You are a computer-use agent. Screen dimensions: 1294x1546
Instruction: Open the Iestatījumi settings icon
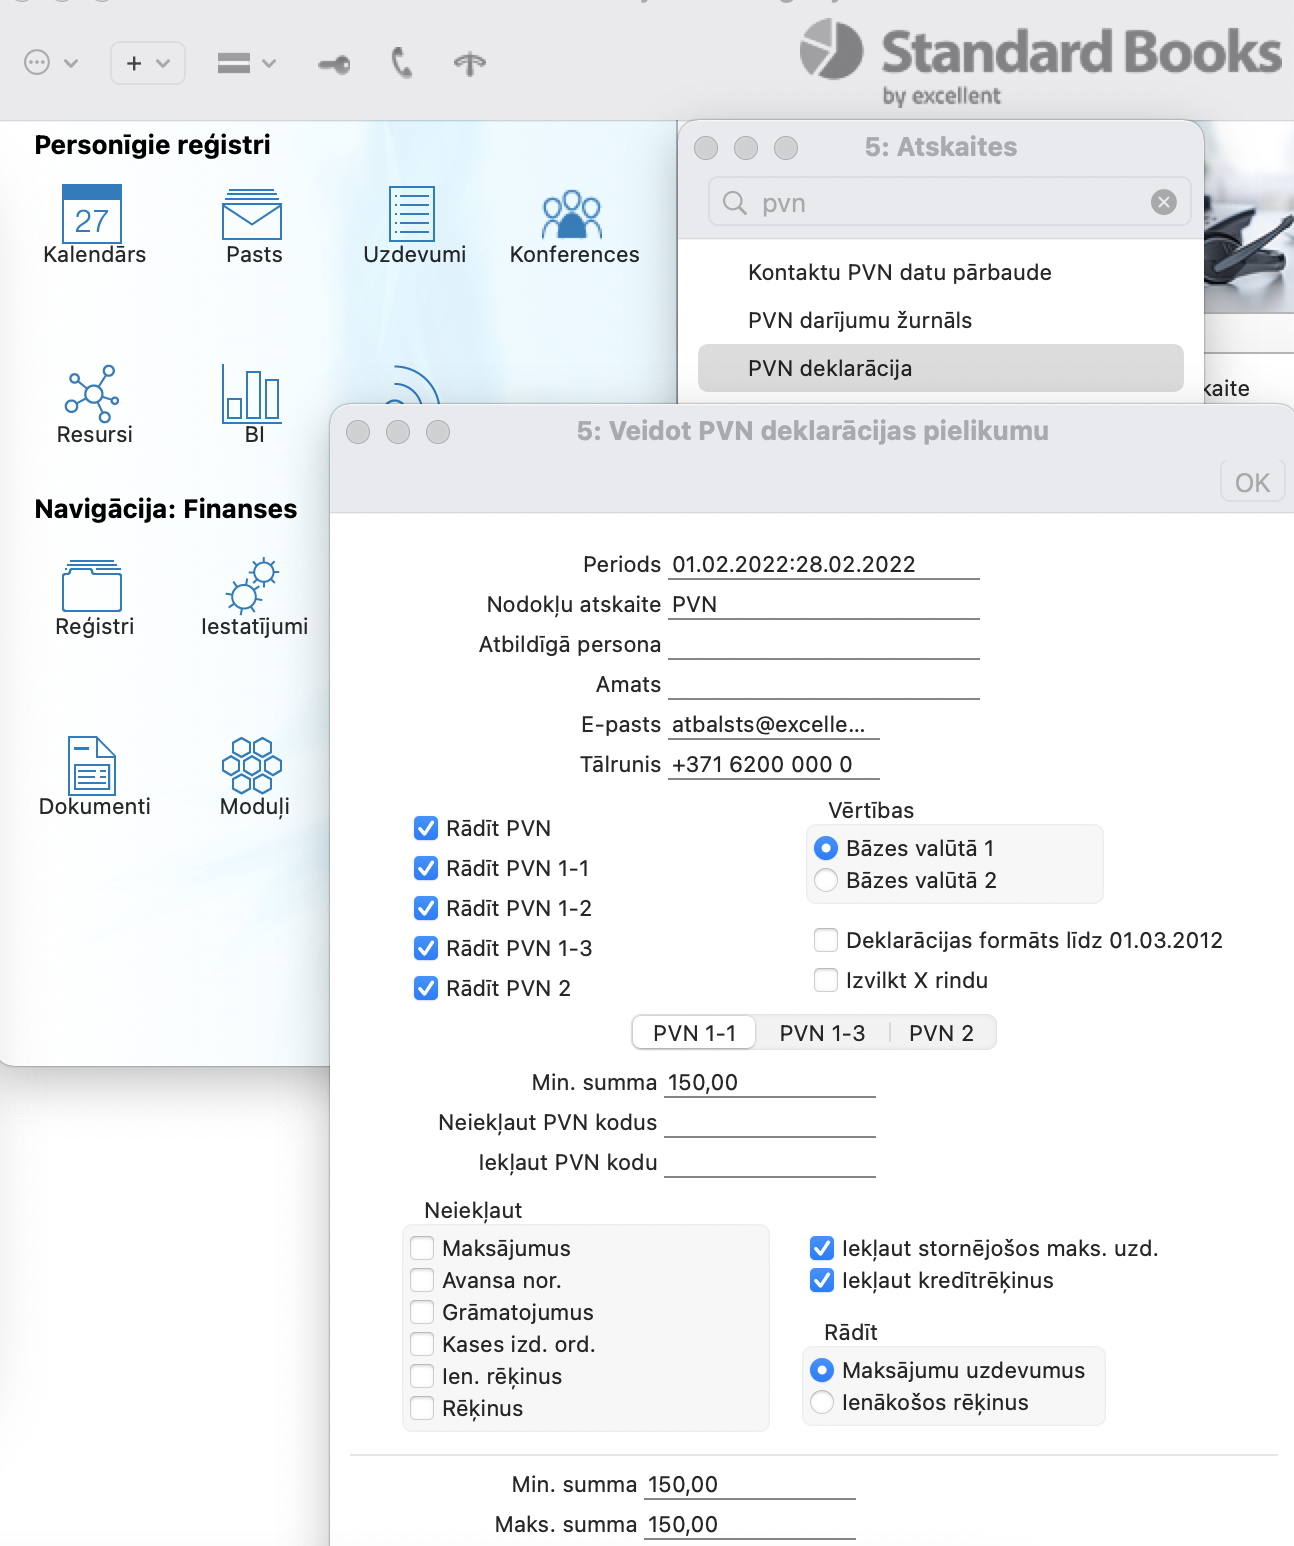(x=253, y=586)
